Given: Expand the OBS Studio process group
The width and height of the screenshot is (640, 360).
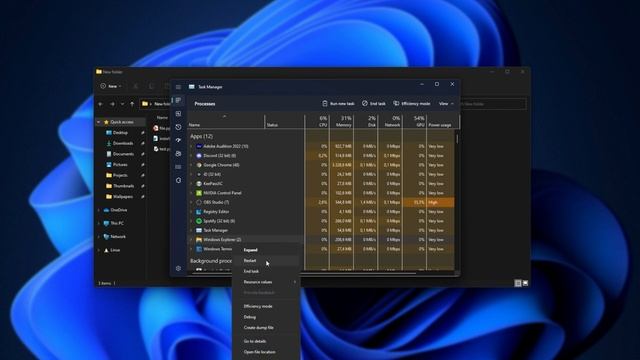Looking at the screenshot, I should pos(191,202).
